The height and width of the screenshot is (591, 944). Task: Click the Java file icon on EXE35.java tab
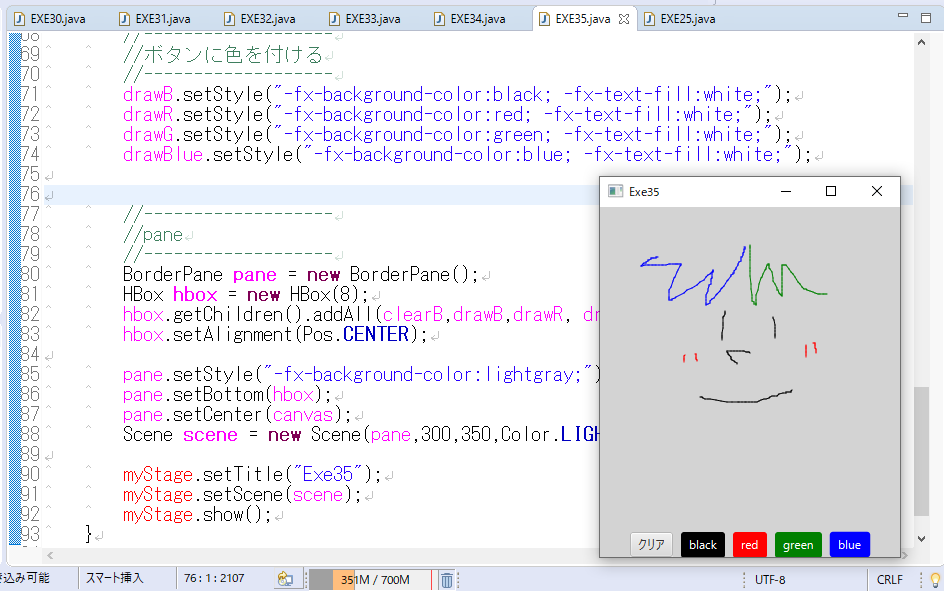coord(544,19)
